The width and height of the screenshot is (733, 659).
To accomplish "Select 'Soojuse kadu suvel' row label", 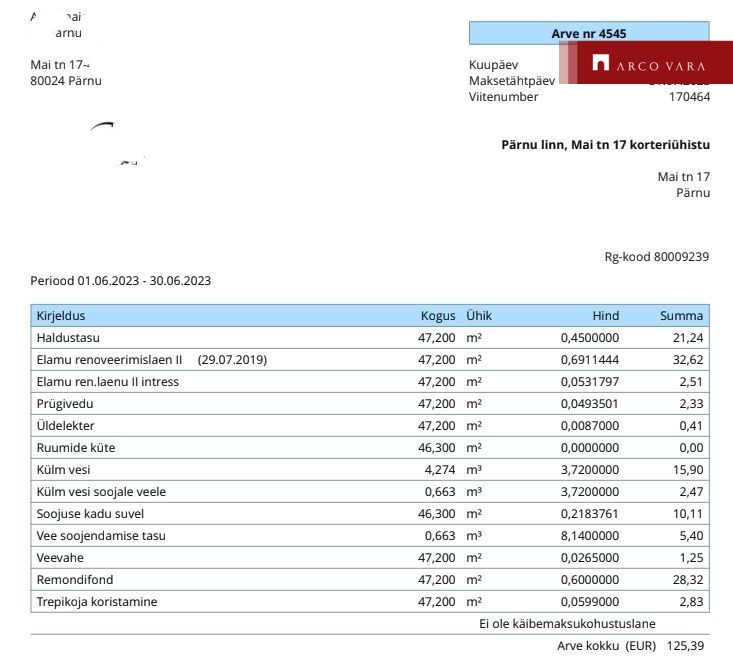I will coord(90,513).
